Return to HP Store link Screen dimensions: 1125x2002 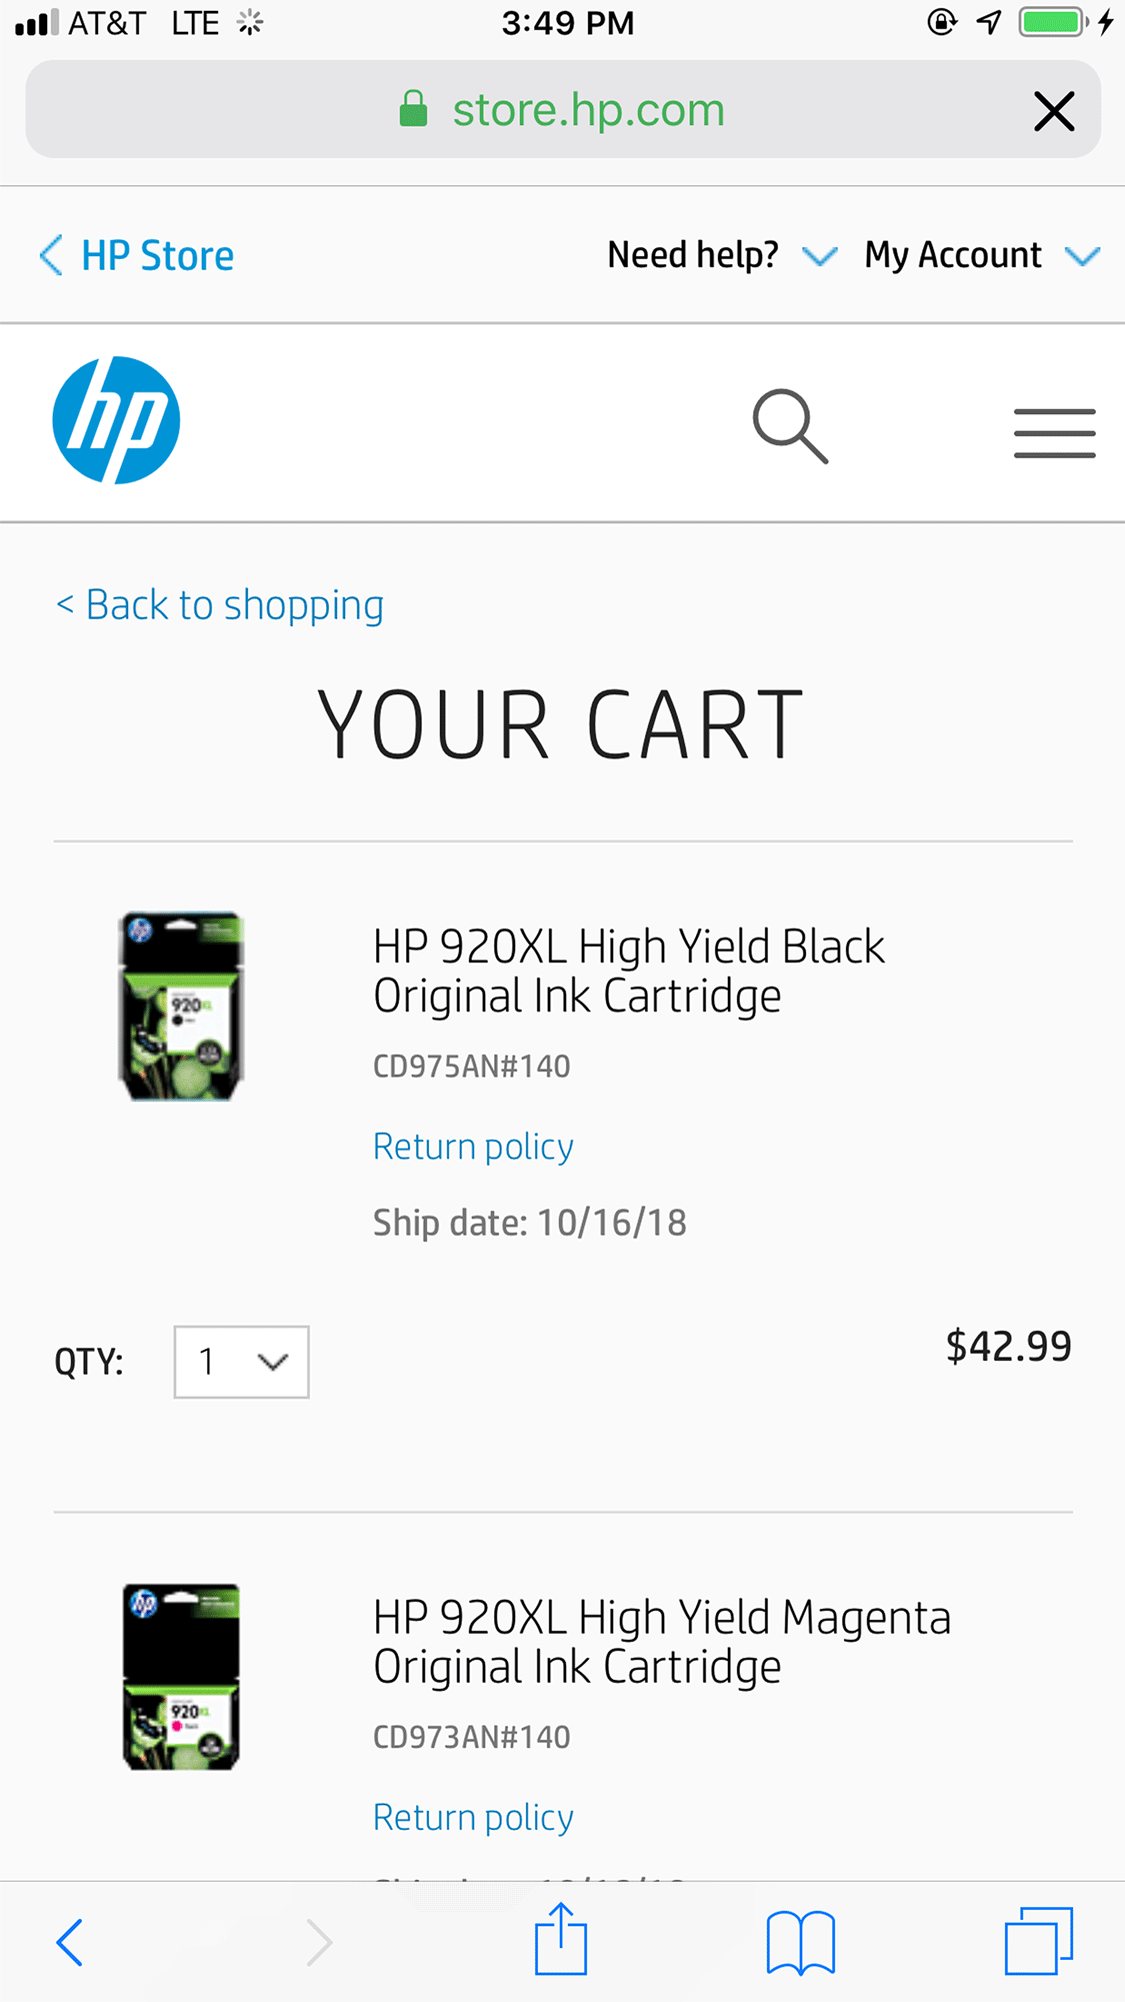pos(137,256)
